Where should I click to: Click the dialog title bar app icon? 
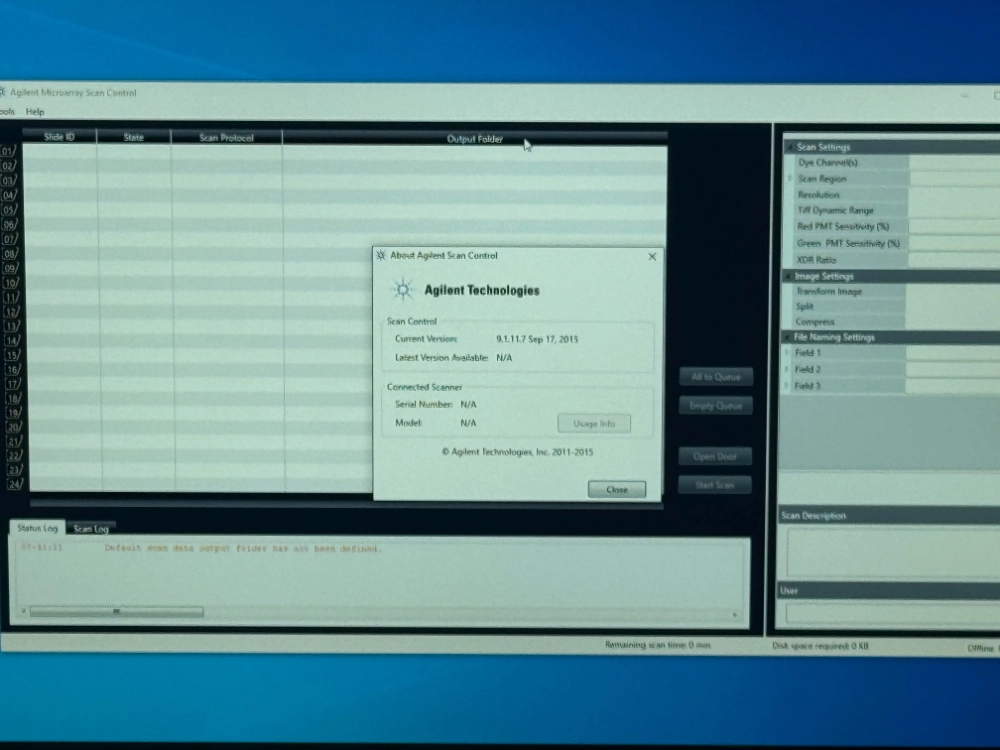381,256
